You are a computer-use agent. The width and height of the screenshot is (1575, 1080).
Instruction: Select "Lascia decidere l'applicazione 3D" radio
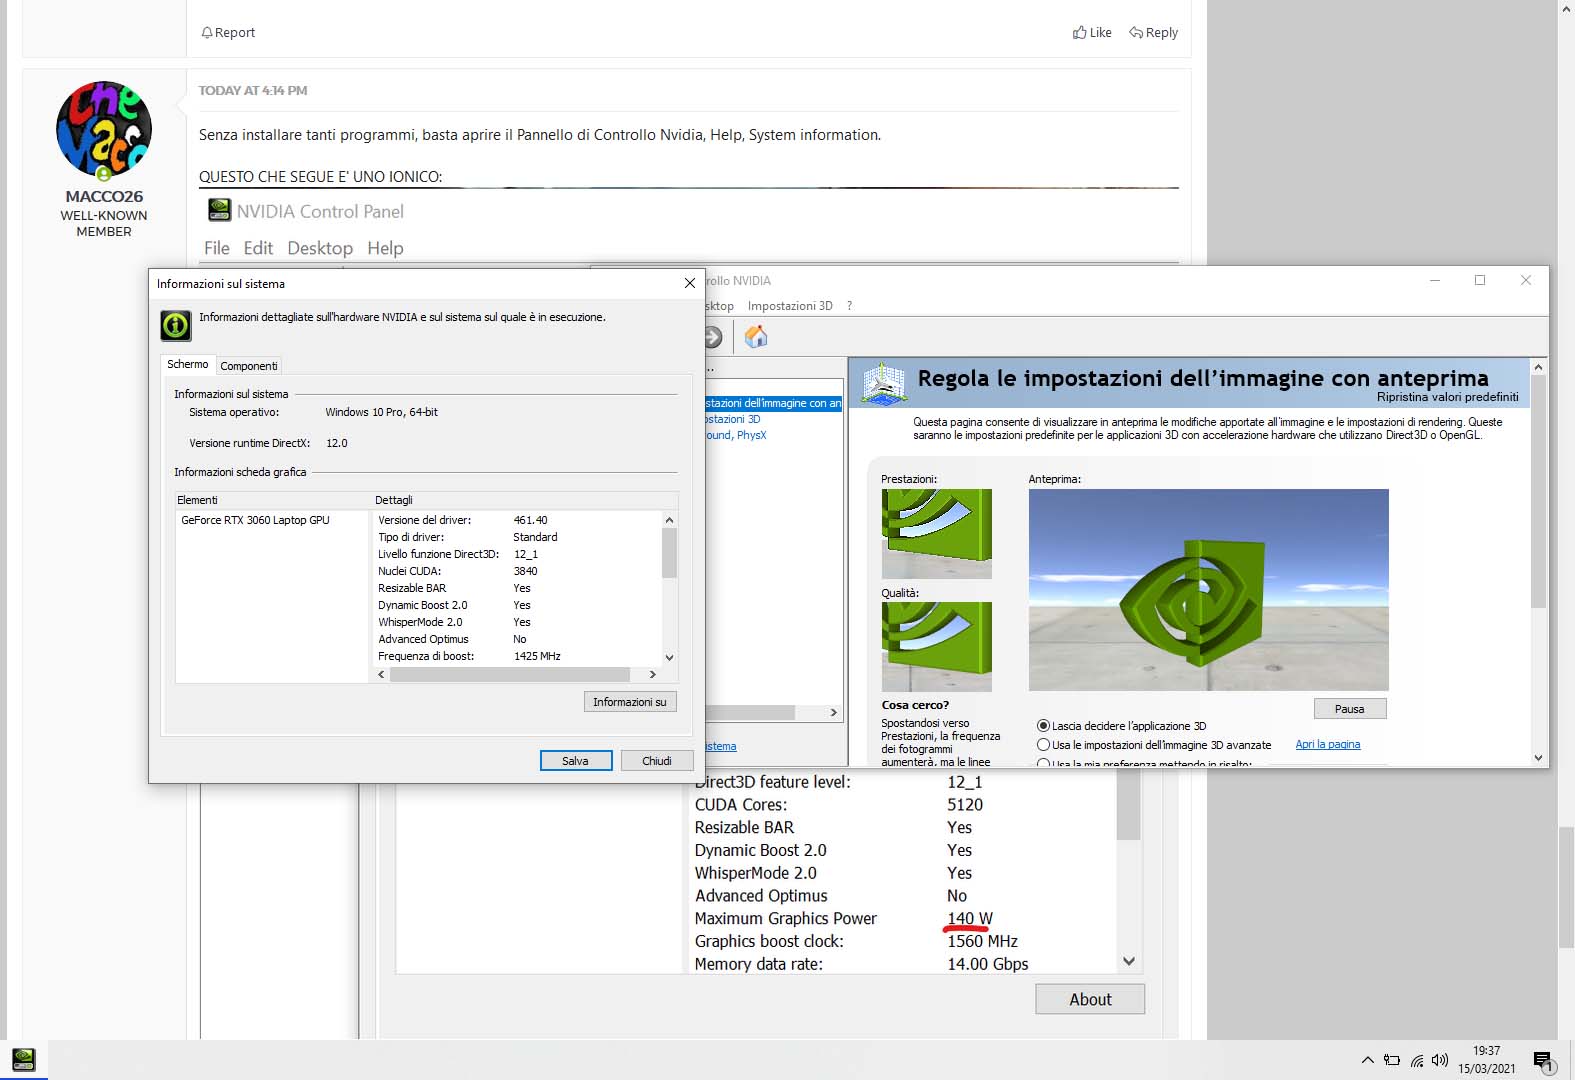pos(1043,726)
